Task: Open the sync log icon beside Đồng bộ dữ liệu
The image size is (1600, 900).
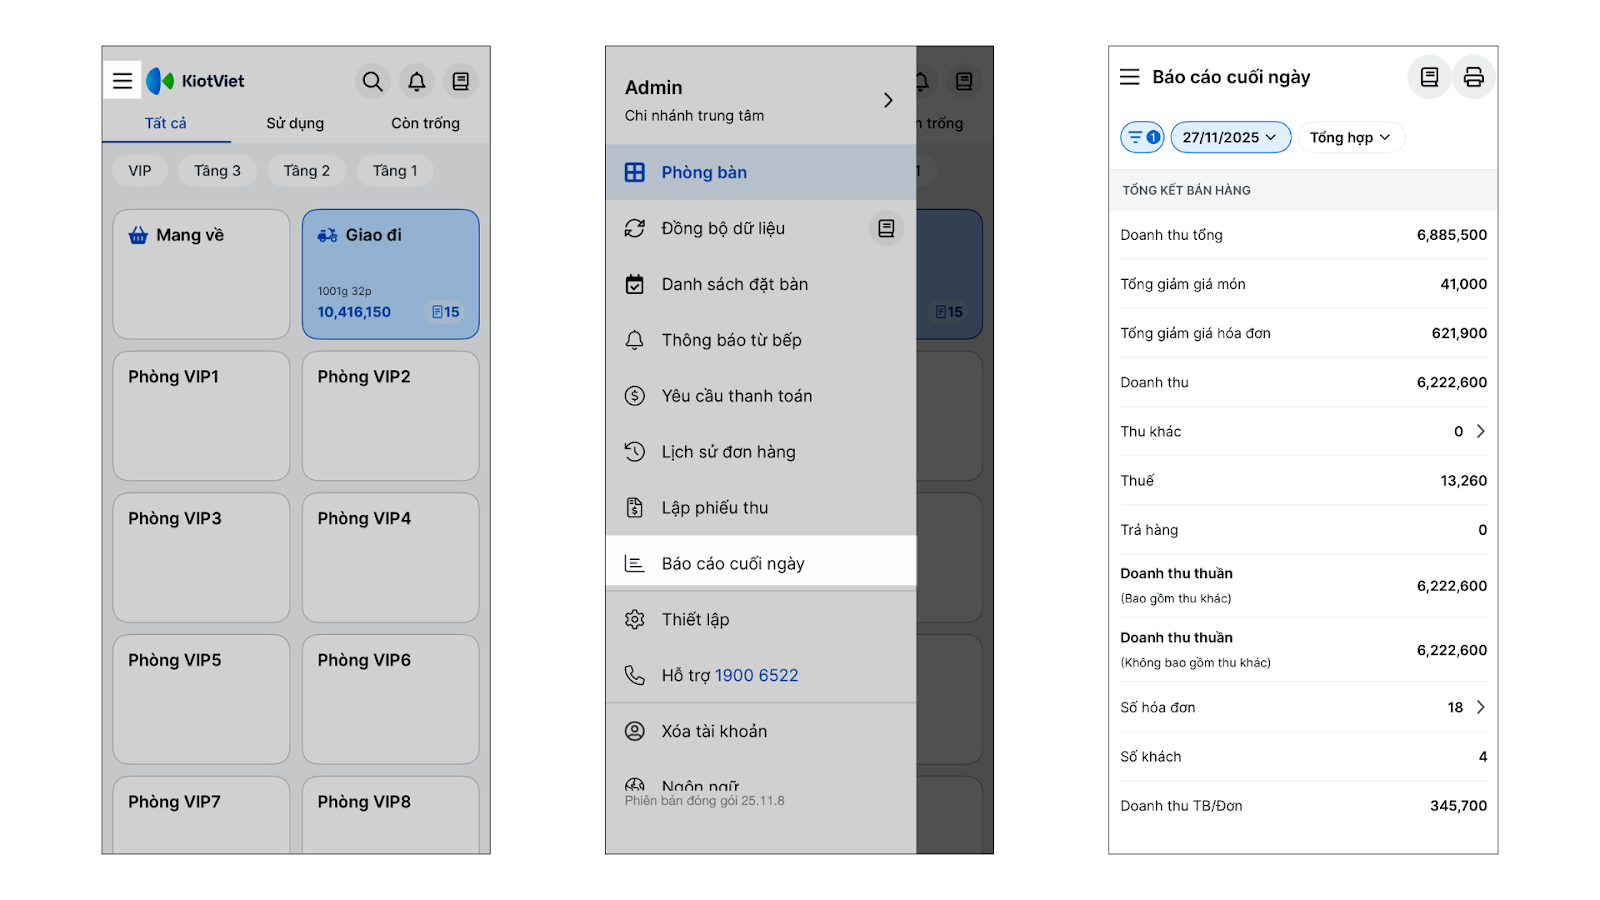Action: (x=886, y=229)
